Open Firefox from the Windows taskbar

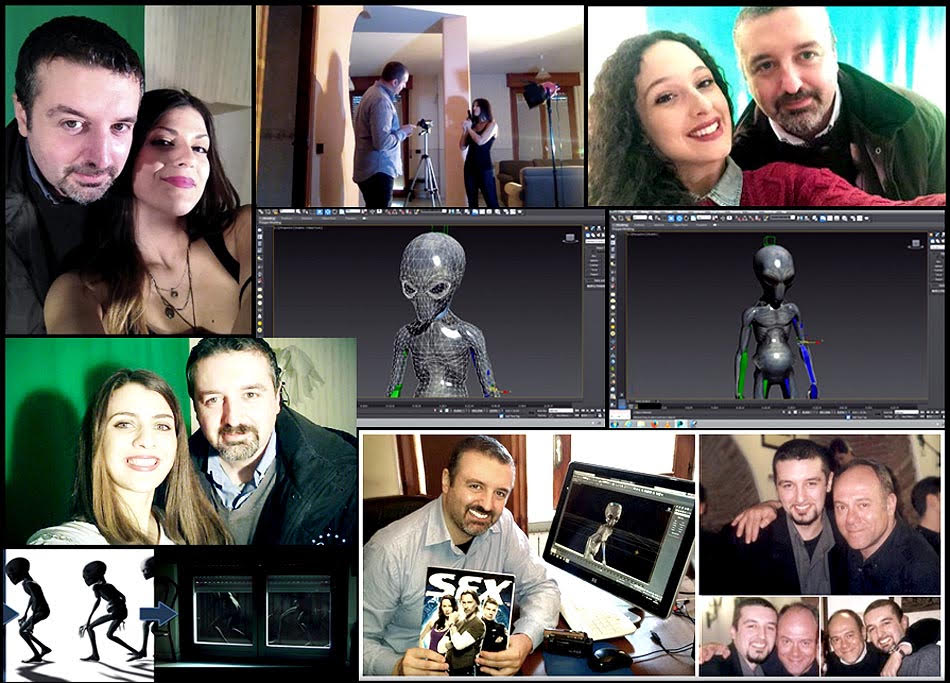(654, 424)
